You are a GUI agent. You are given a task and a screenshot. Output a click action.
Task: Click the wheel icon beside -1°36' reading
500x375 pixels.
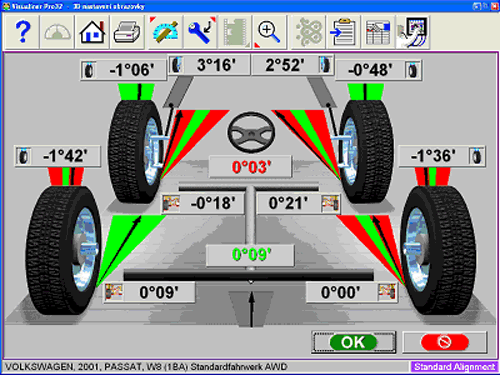pyautogui.click(x=477, y=156)
